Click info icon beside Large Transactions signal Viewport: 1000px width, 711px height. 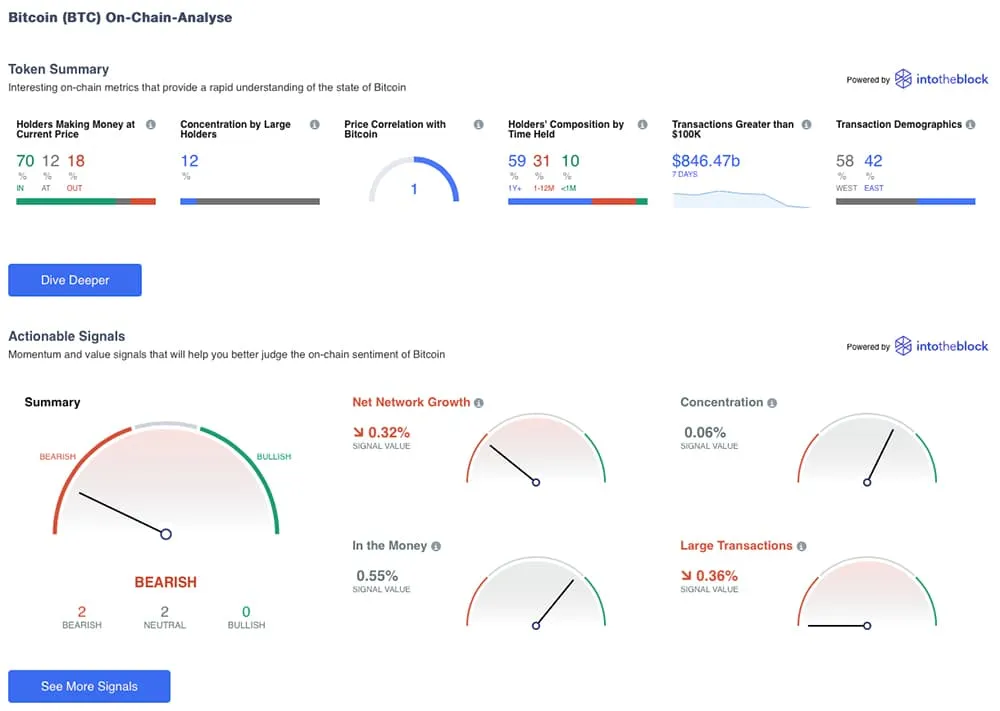pos(802,547)
